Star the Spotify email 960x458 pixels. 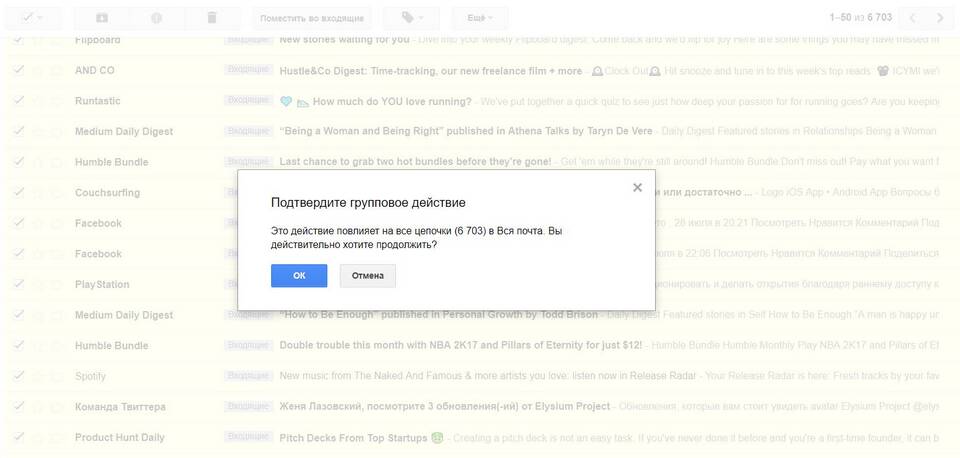38,377
